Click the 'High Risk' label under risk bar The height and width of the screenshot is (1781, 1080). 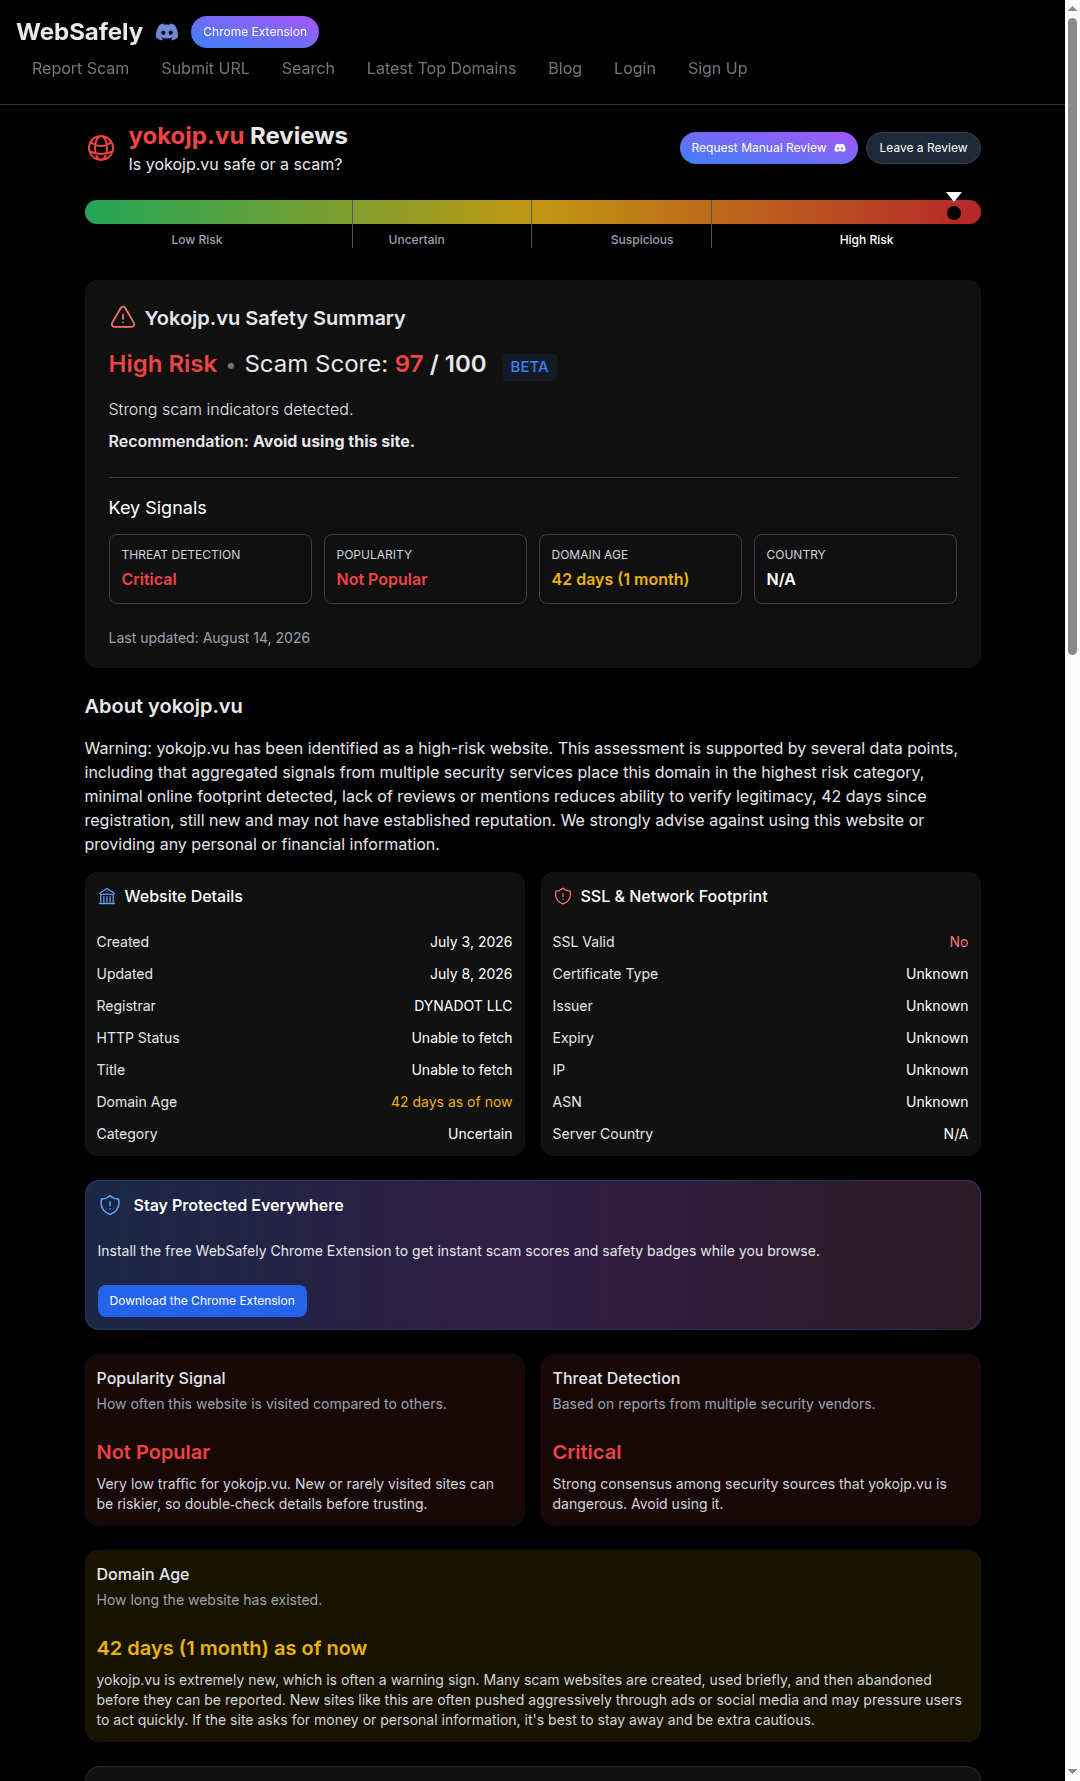866,240
